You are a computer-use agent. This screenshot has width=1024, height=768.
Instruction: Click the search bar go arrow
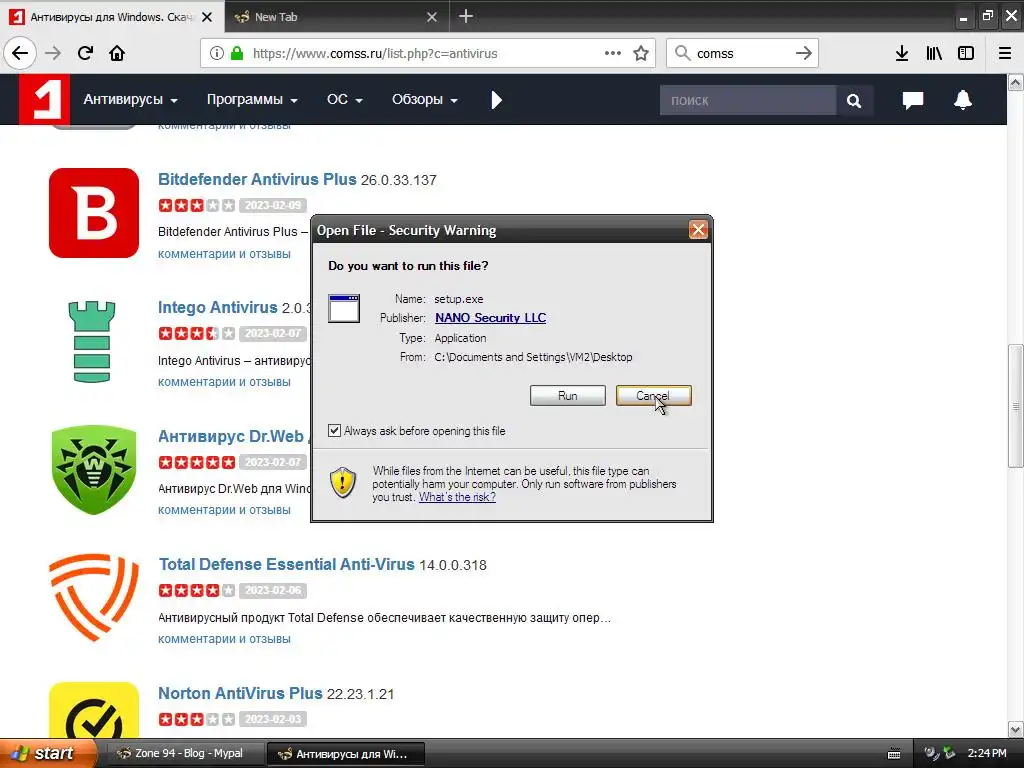pyautogui.click(x=804, y=53)
